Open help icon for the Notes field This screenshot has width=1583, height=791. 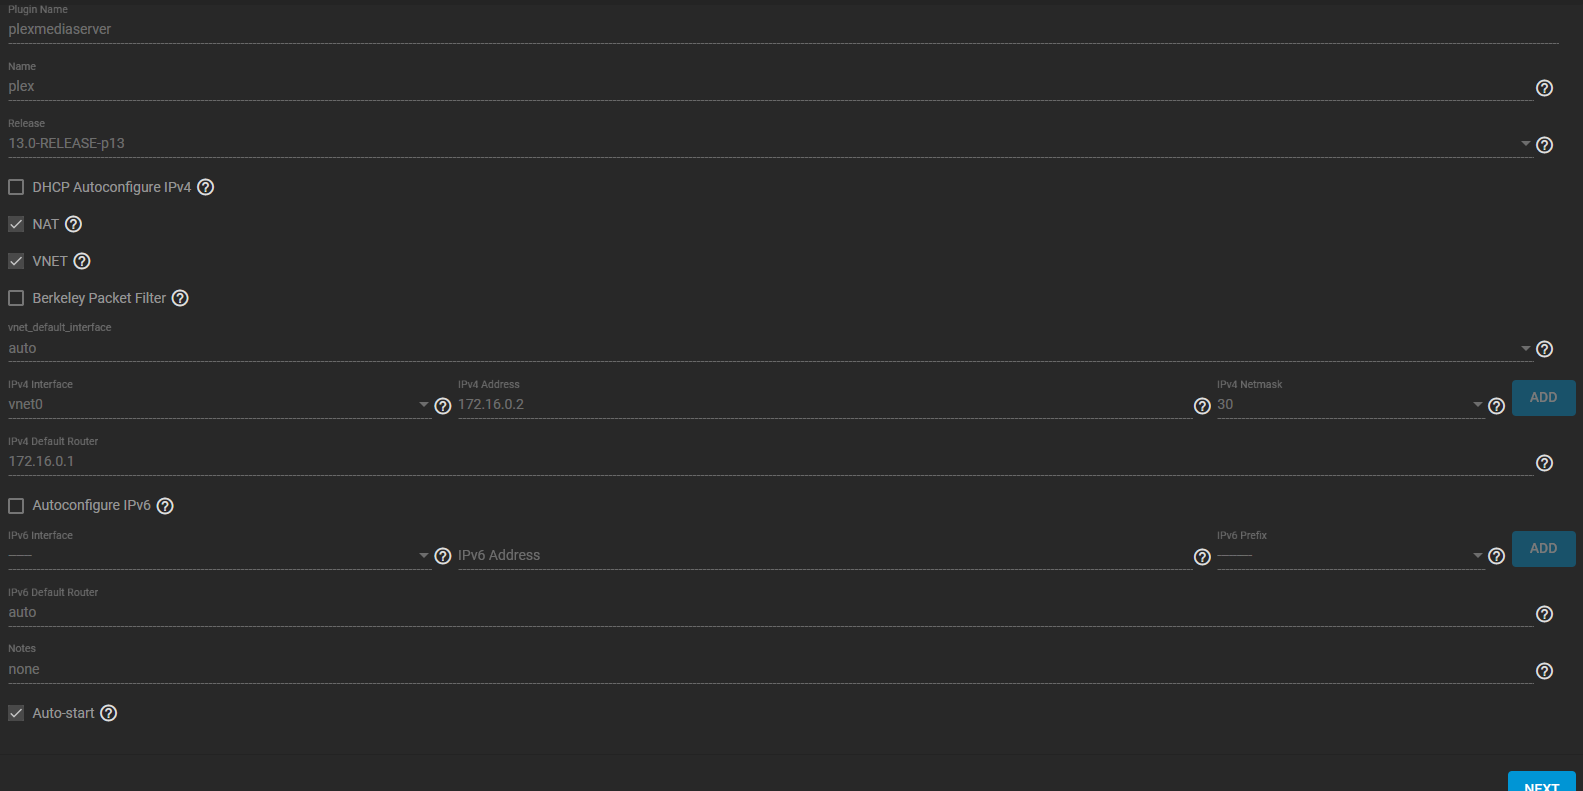pyautogui.click(x=1544, y=671)
